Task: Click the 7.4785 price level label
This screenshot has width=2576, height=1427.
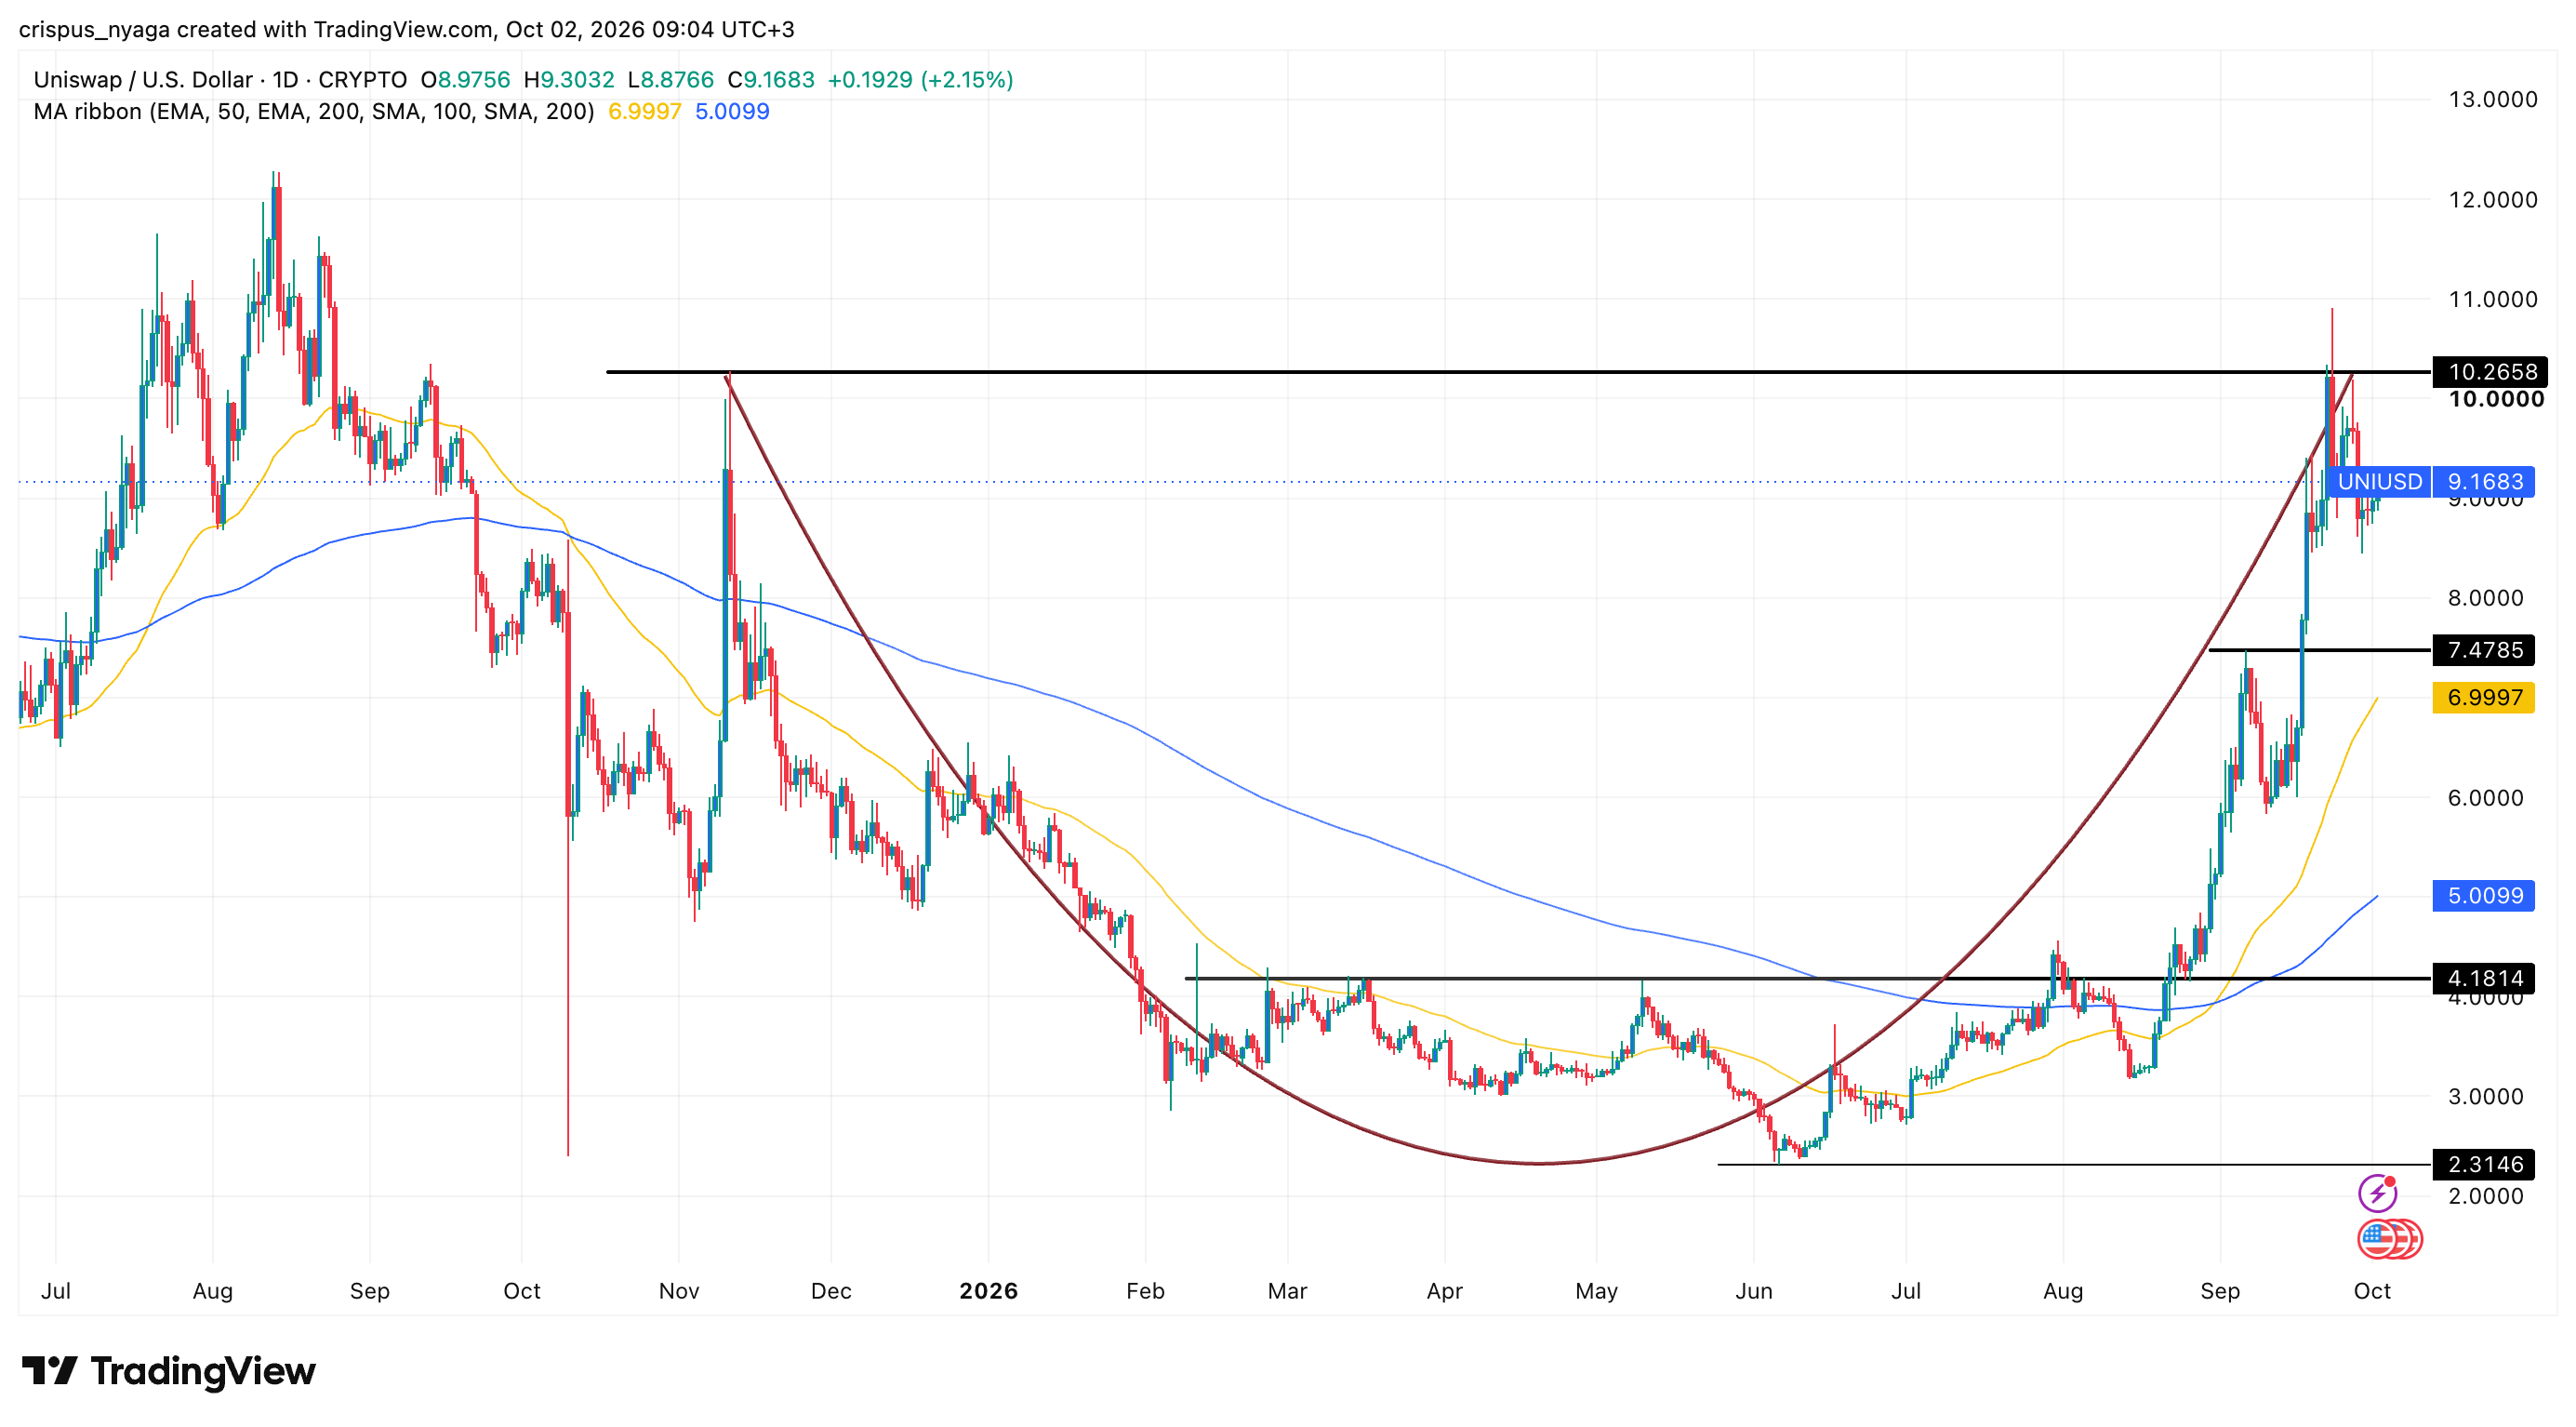Action: tap(2484, 650)
